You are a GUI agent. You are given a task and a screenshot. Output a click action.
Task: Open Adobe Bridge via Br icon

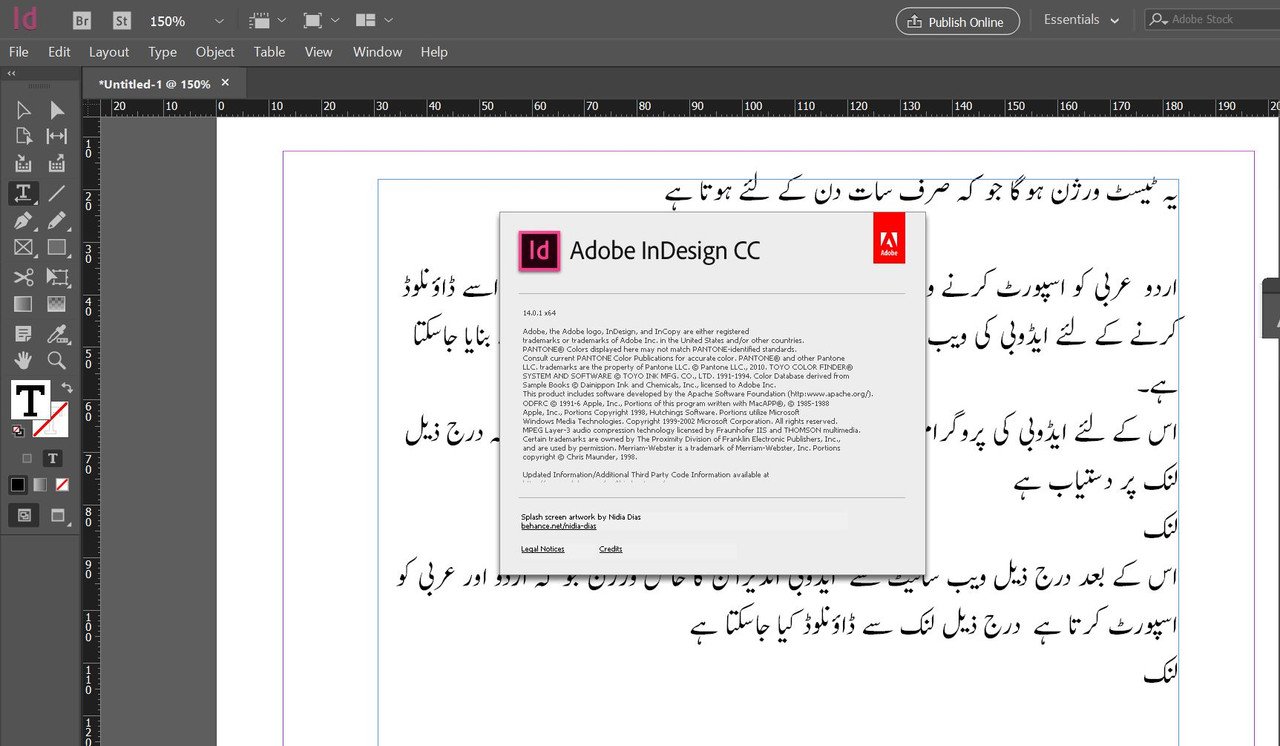(x=83, y=20)
